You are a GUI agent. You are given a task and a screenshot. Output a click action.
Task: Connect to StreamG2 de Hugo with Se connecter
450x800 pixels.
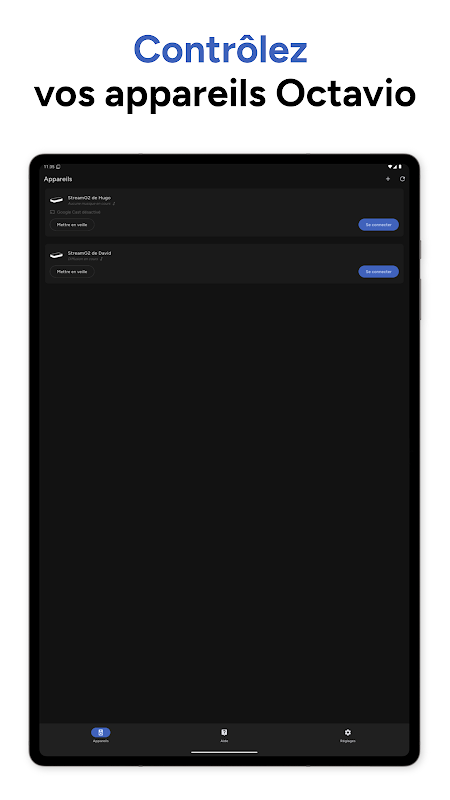379,224
